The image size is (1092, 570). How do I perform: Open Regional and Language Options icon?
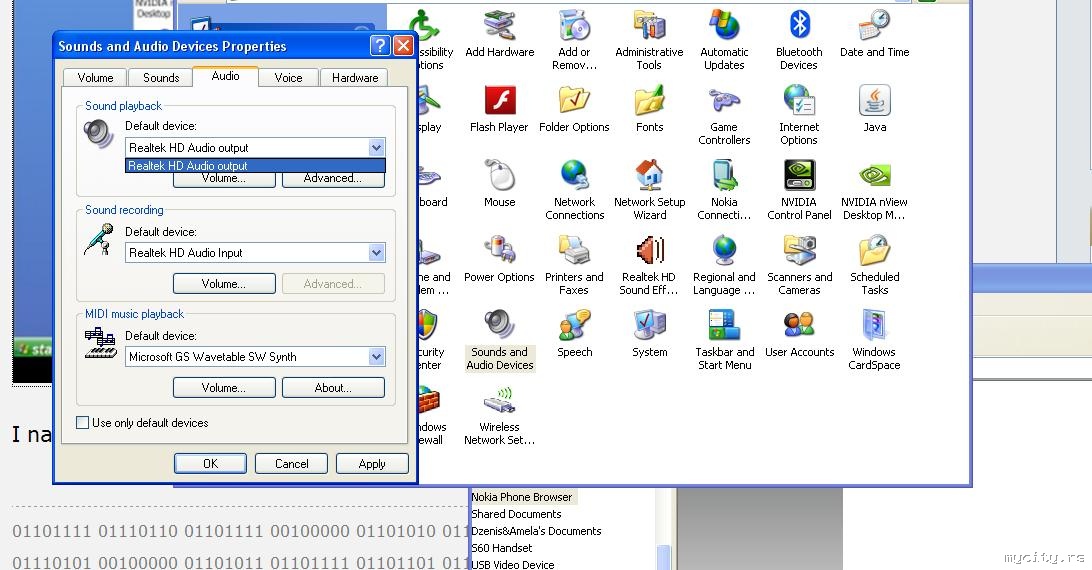tap(724, 265)
